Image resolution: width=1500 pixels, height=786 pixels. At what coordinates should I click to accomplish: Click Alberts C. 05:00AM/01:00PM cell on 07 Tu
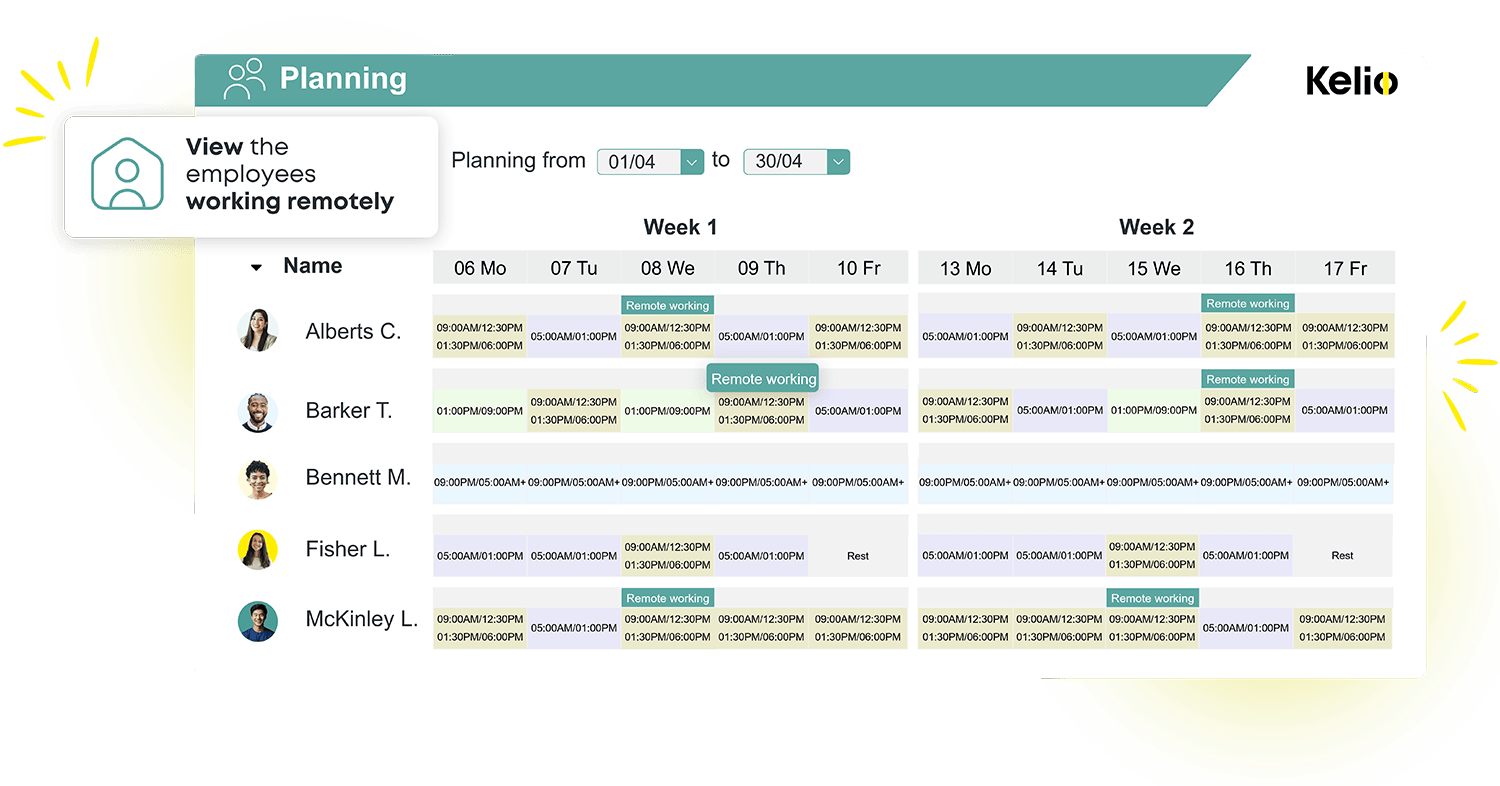point(574,336)
